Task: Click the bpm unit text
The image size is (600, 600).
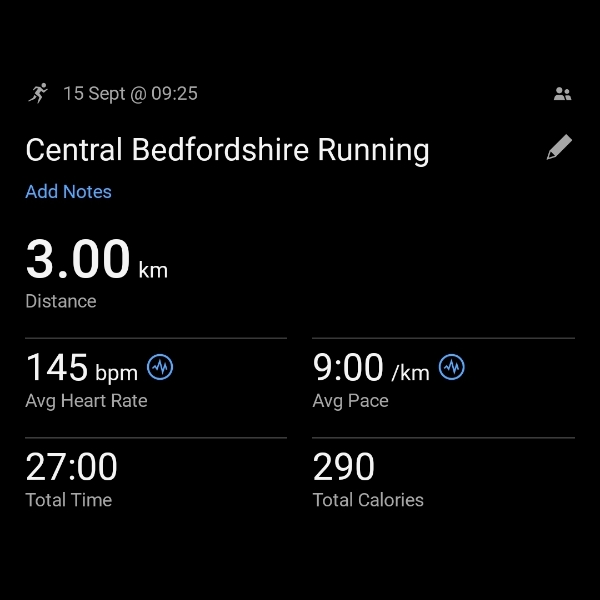Action: click(x=116, y=374)
